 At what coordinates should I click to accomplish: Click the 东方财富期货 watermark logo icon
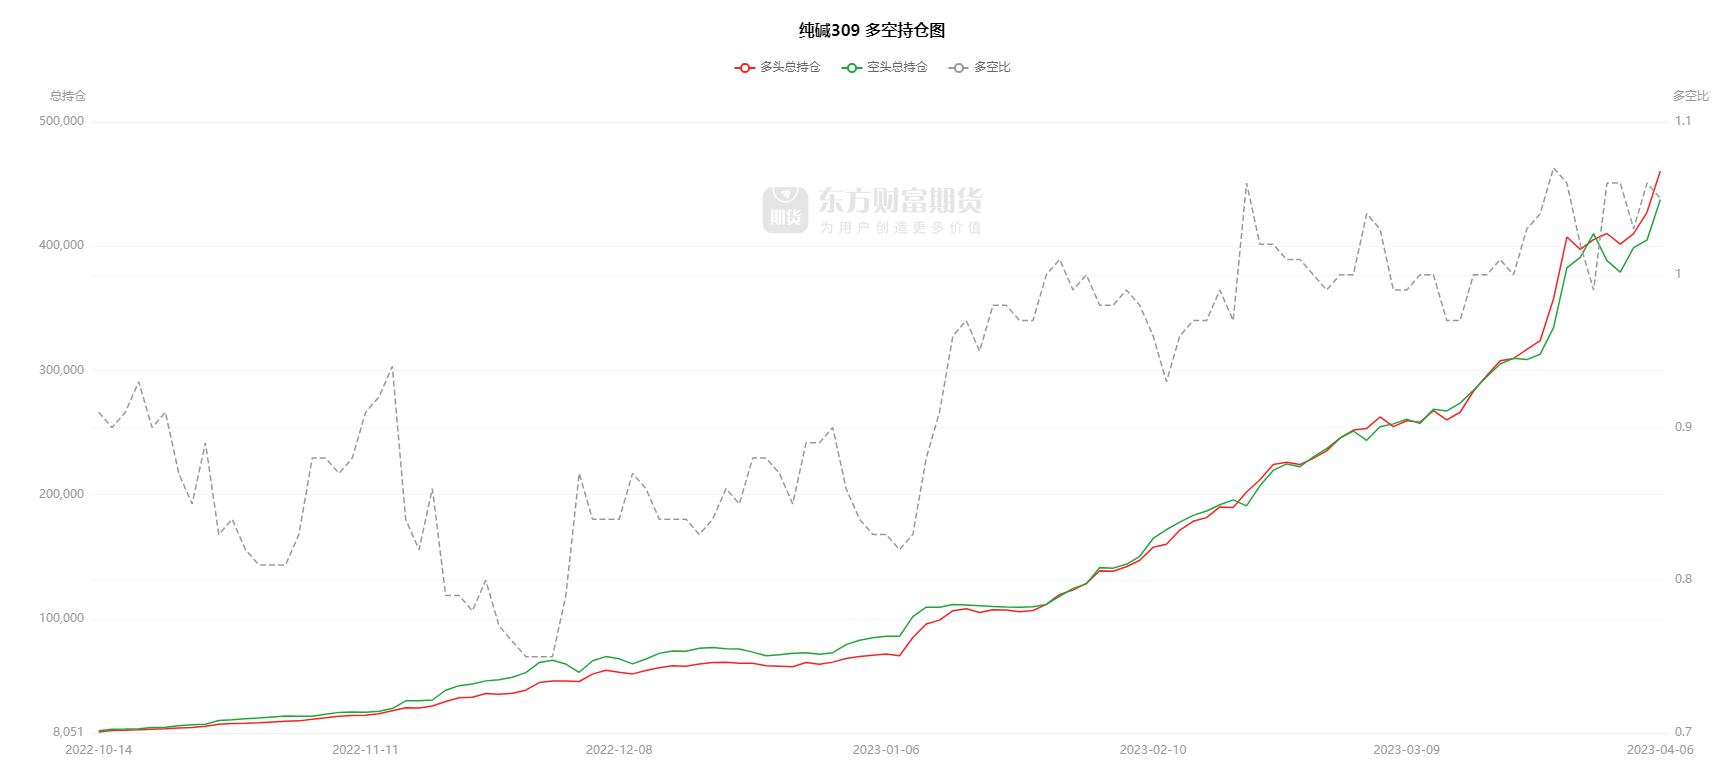pyautogui.click(x=785, y=210)
